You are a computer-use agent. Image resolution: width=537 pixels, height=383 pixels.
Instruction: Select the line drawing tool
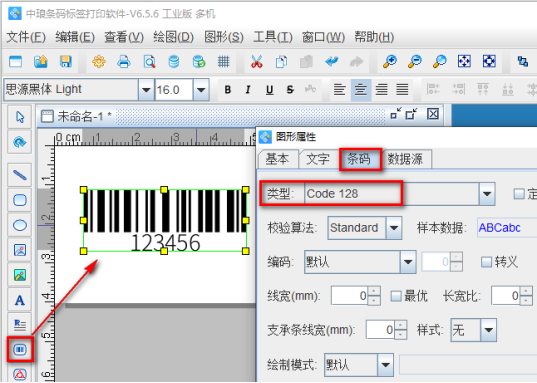tap(20, 175)
